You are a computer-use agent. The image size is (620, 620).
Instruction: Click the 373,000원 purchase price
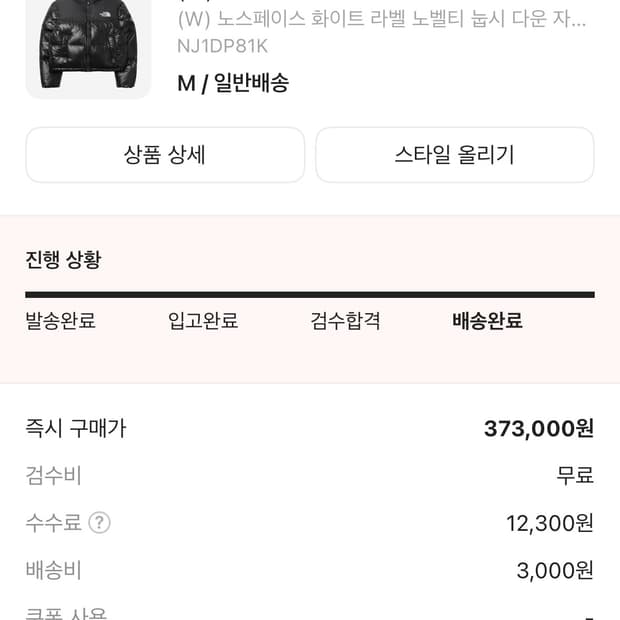(538, 428)
